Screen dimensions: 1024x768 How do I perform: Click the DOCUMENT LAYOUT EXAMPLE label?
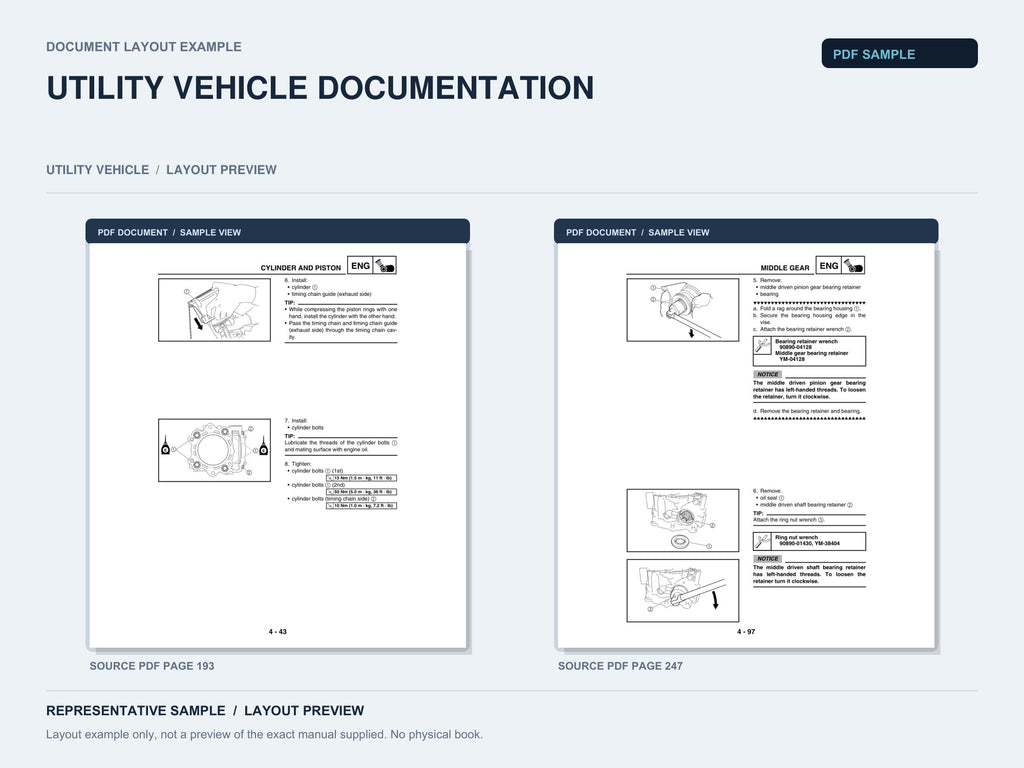pyautogui.click(x=144, y=47)
